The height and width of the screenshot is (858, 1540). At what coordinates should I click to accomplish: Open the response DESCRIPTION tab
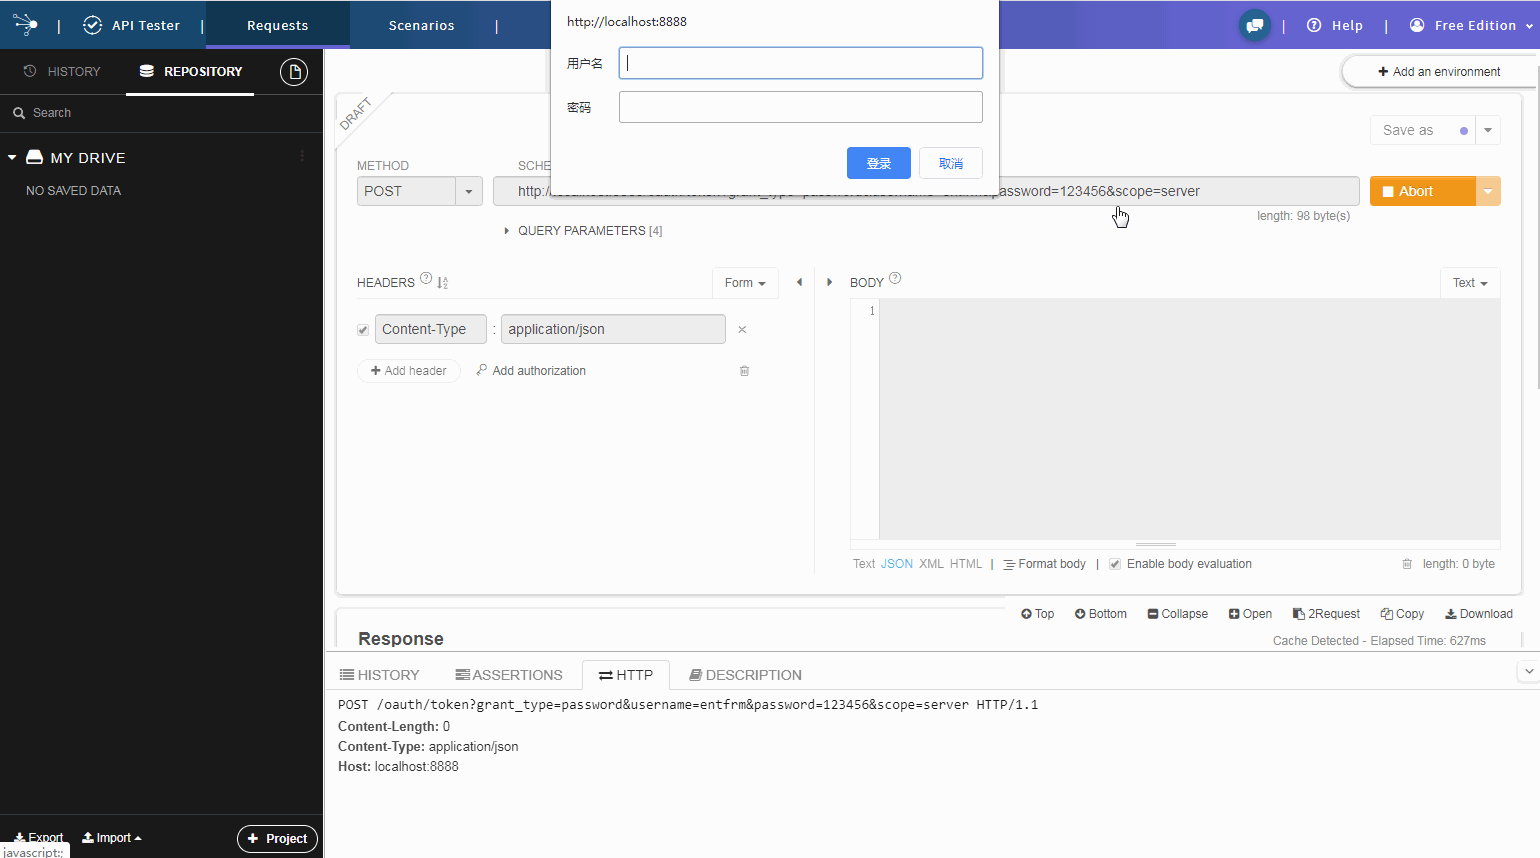click(x=745, y=675)
